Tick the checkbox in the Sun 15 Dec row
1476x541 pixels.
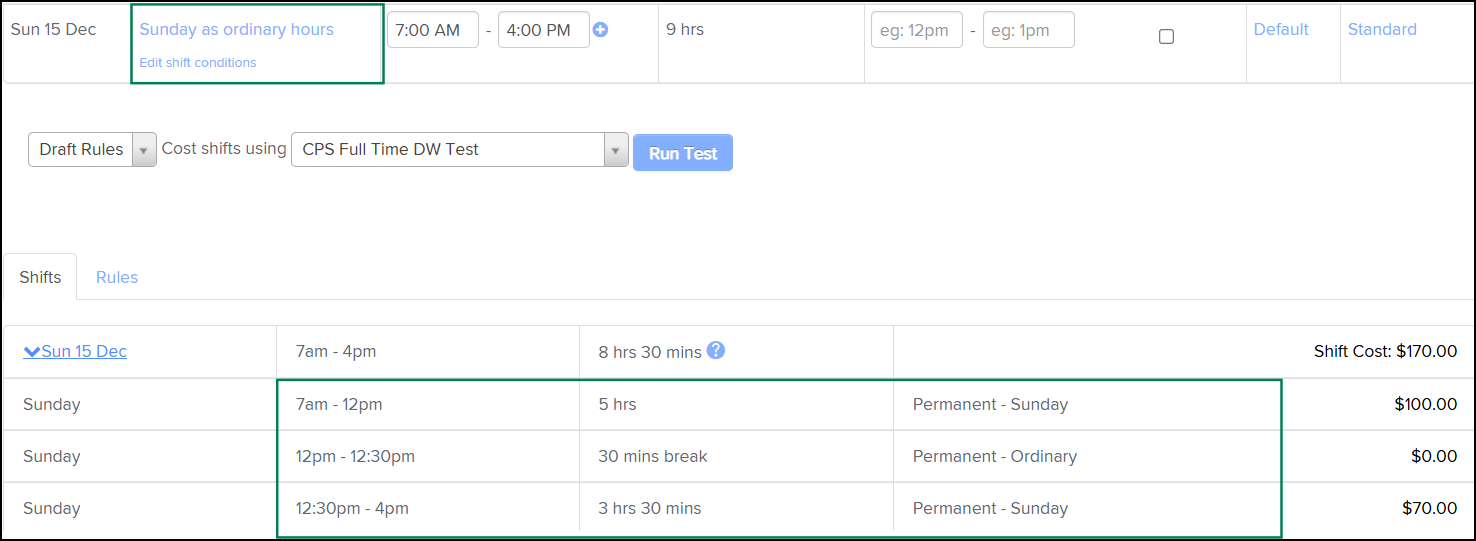pos(1166,37)
